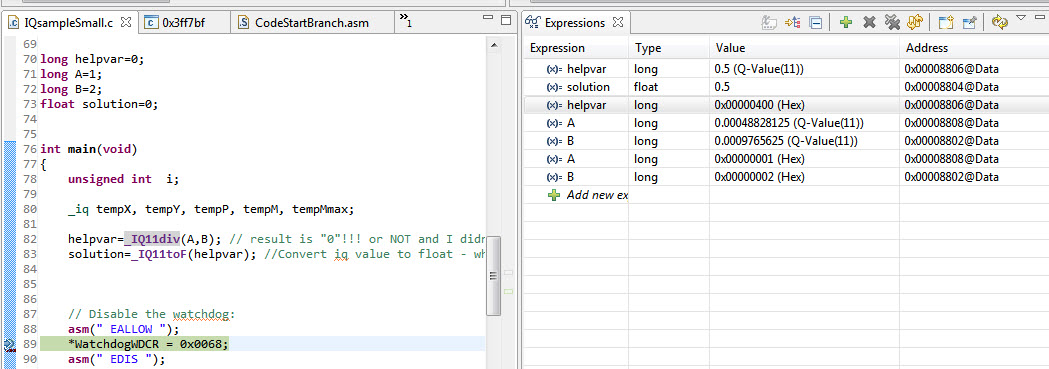The width and height of the screenshot is (1049, 369).
Task: Pin the Expressions view to debug context
Action: coord(969,23)
